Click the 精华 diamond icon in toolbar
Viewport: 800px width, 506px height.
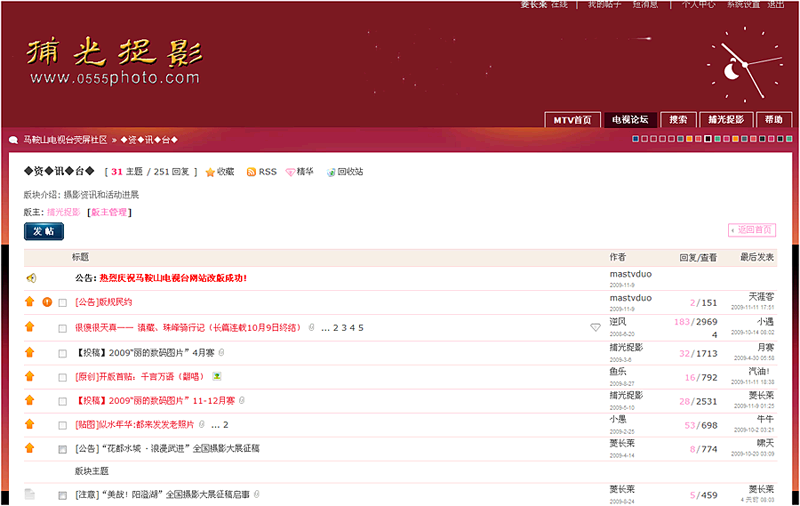[290, 172]
